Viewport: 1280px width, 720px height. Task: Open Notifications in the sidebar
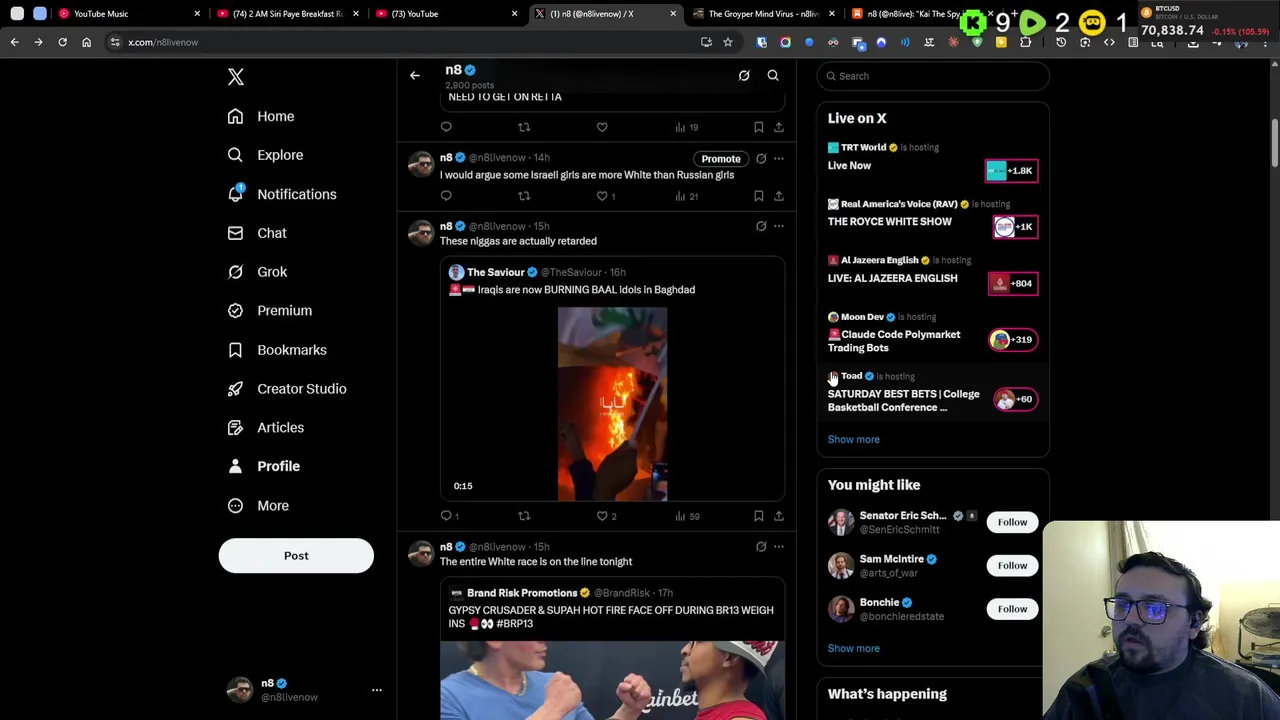pos(282,194)
